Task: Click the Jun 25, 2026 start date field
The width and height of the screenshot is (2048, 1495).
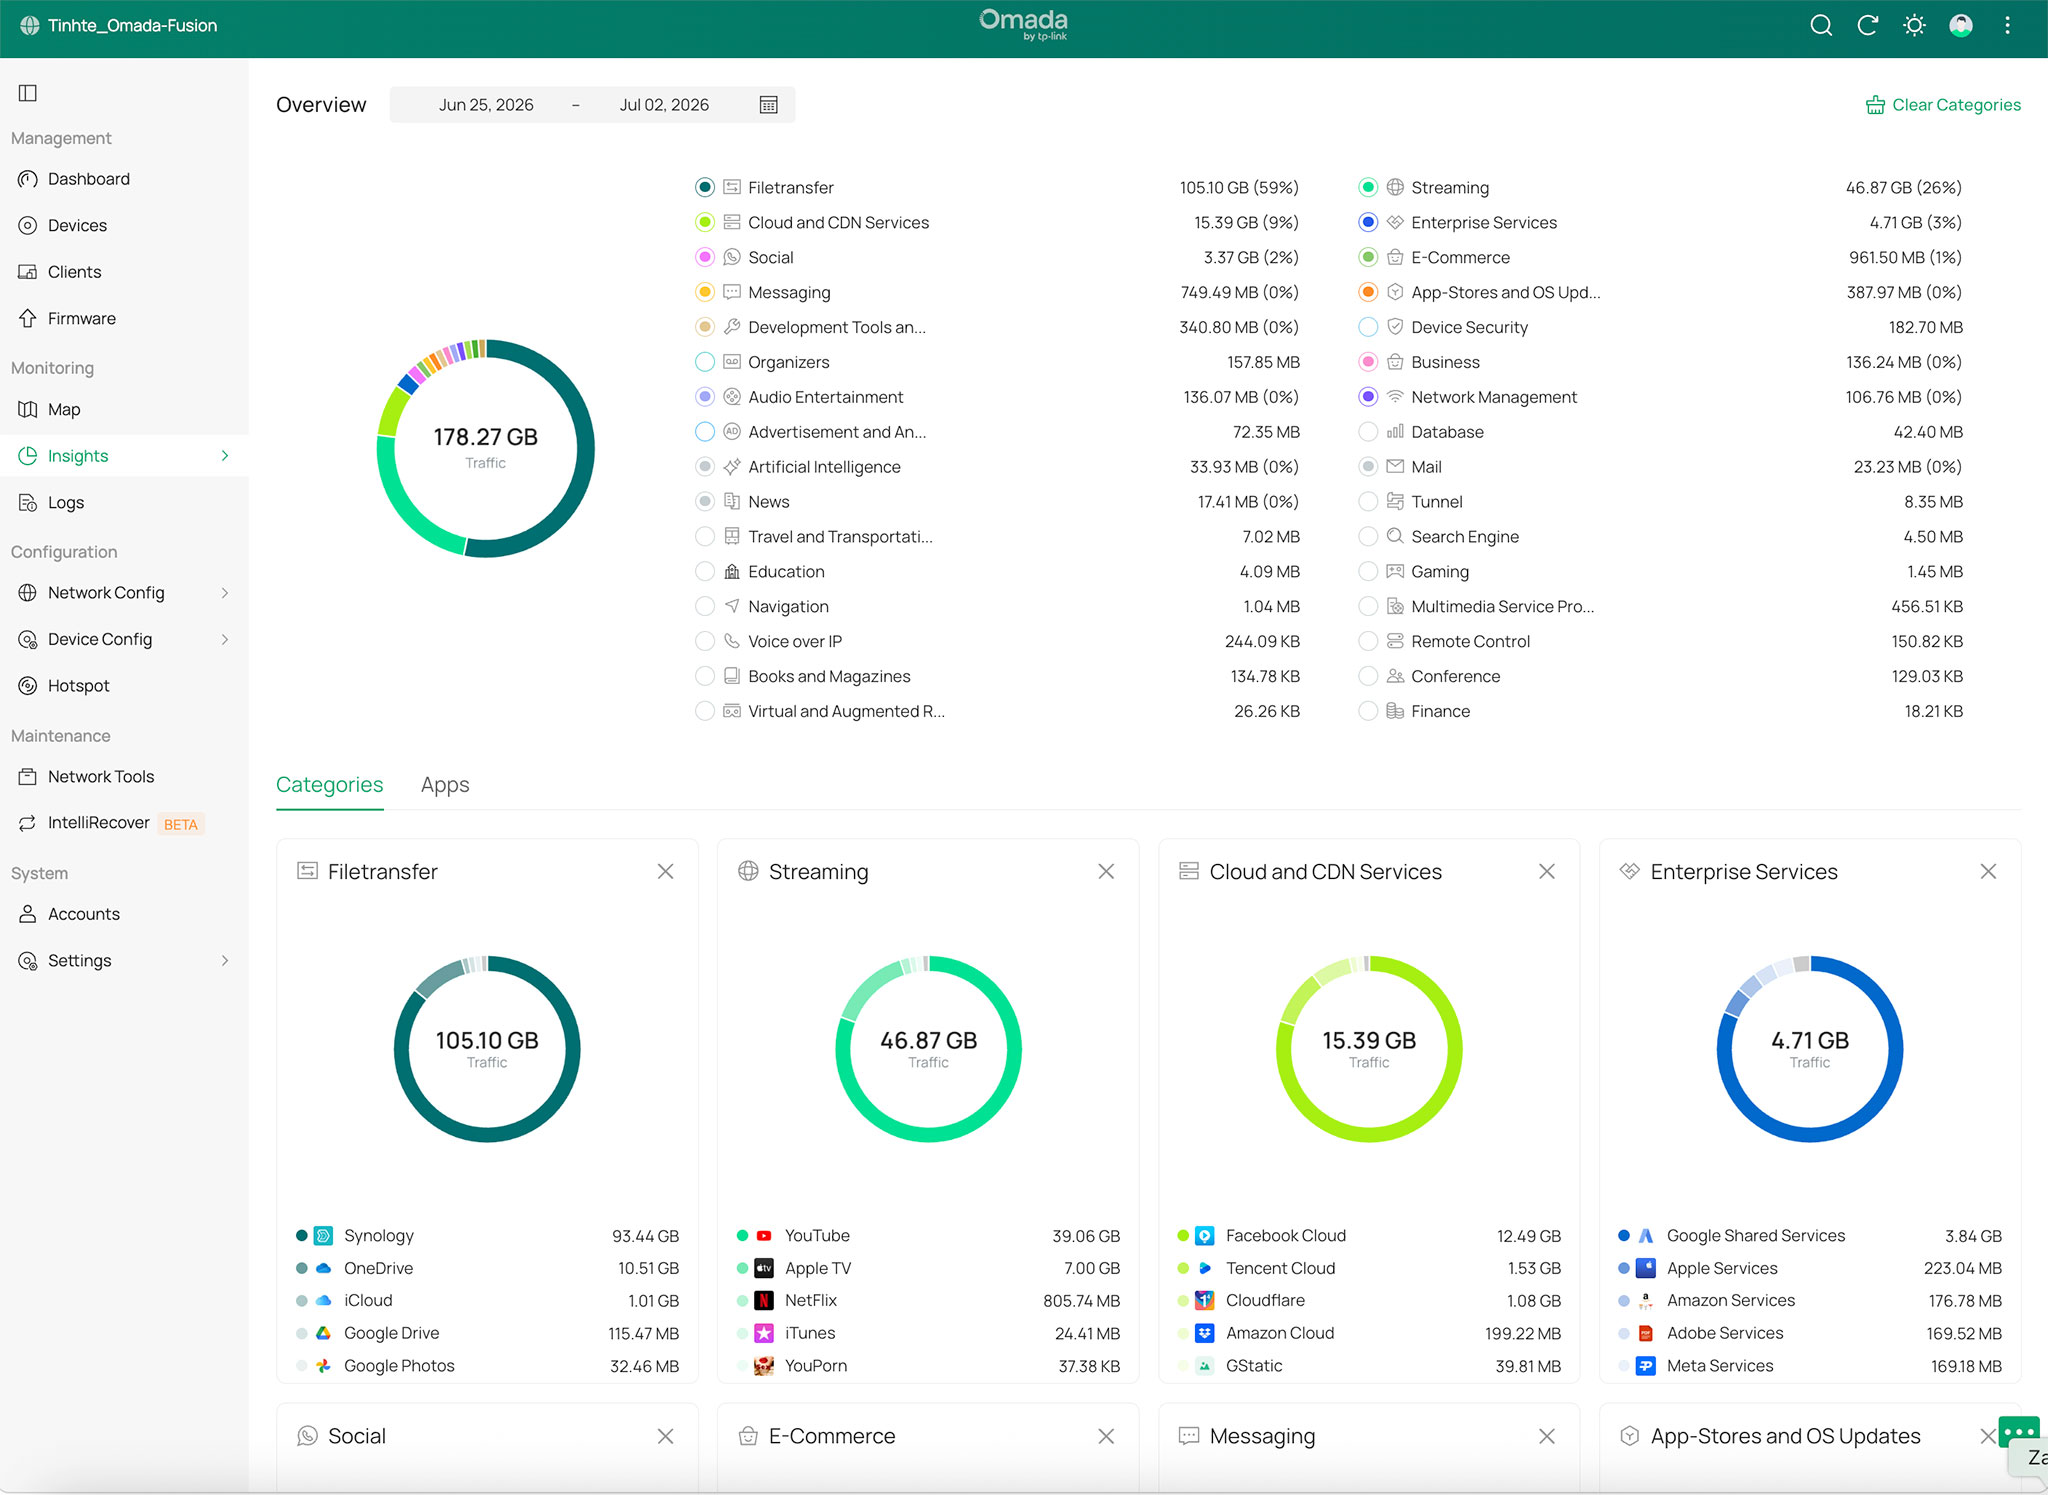Action: click(486, 105)
